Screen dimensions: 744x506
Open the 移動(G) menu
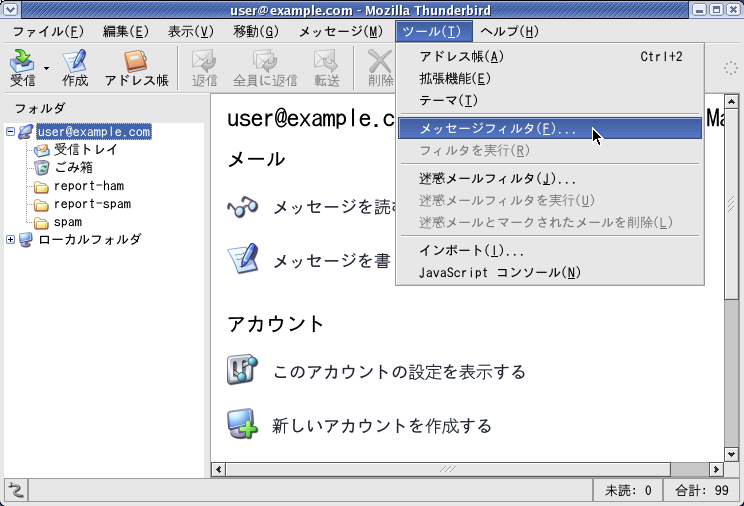(x=256, y=31)
